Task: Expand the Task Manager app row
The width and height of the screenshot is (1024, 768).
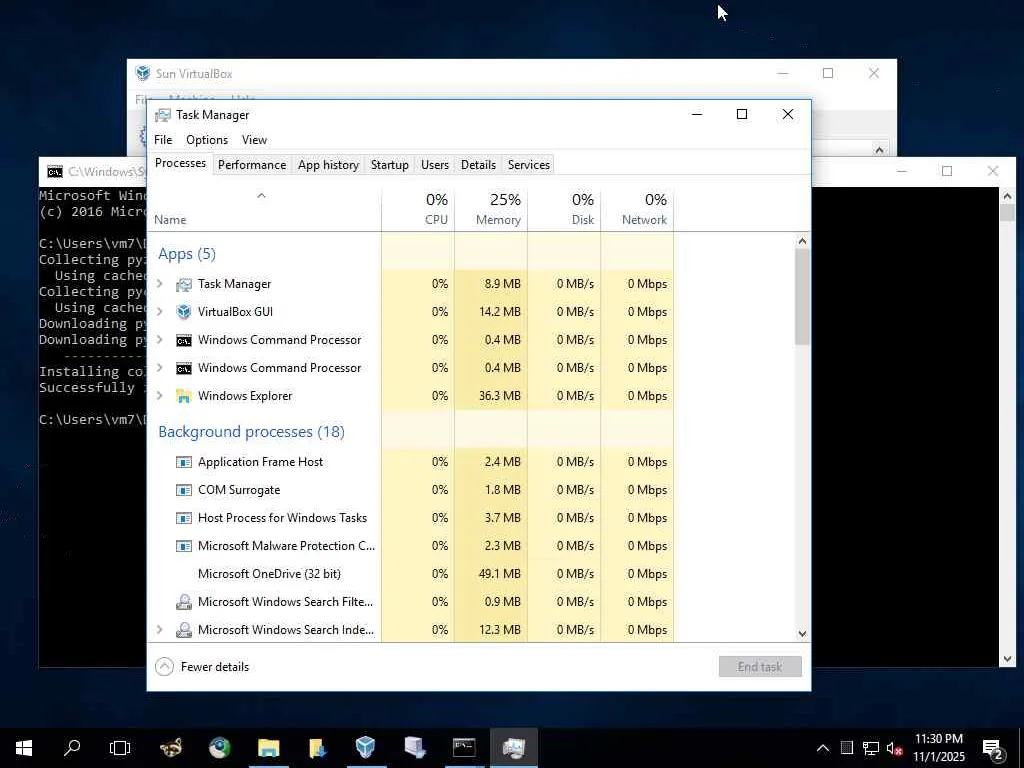Action: tap(160, 283)
